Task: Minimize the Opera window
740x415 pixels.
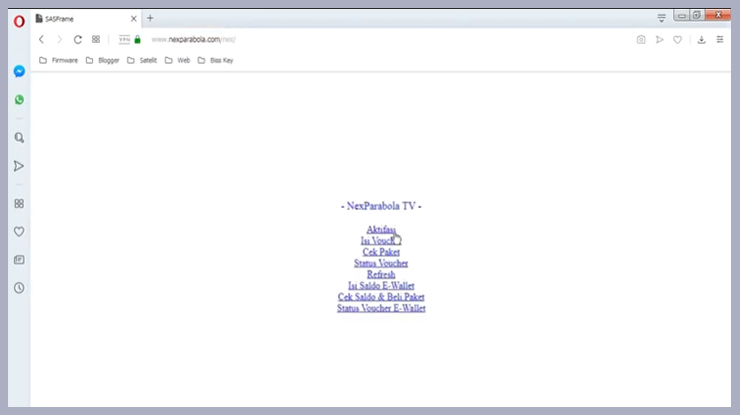Action: pyautogui.click(x=681, y=15)
